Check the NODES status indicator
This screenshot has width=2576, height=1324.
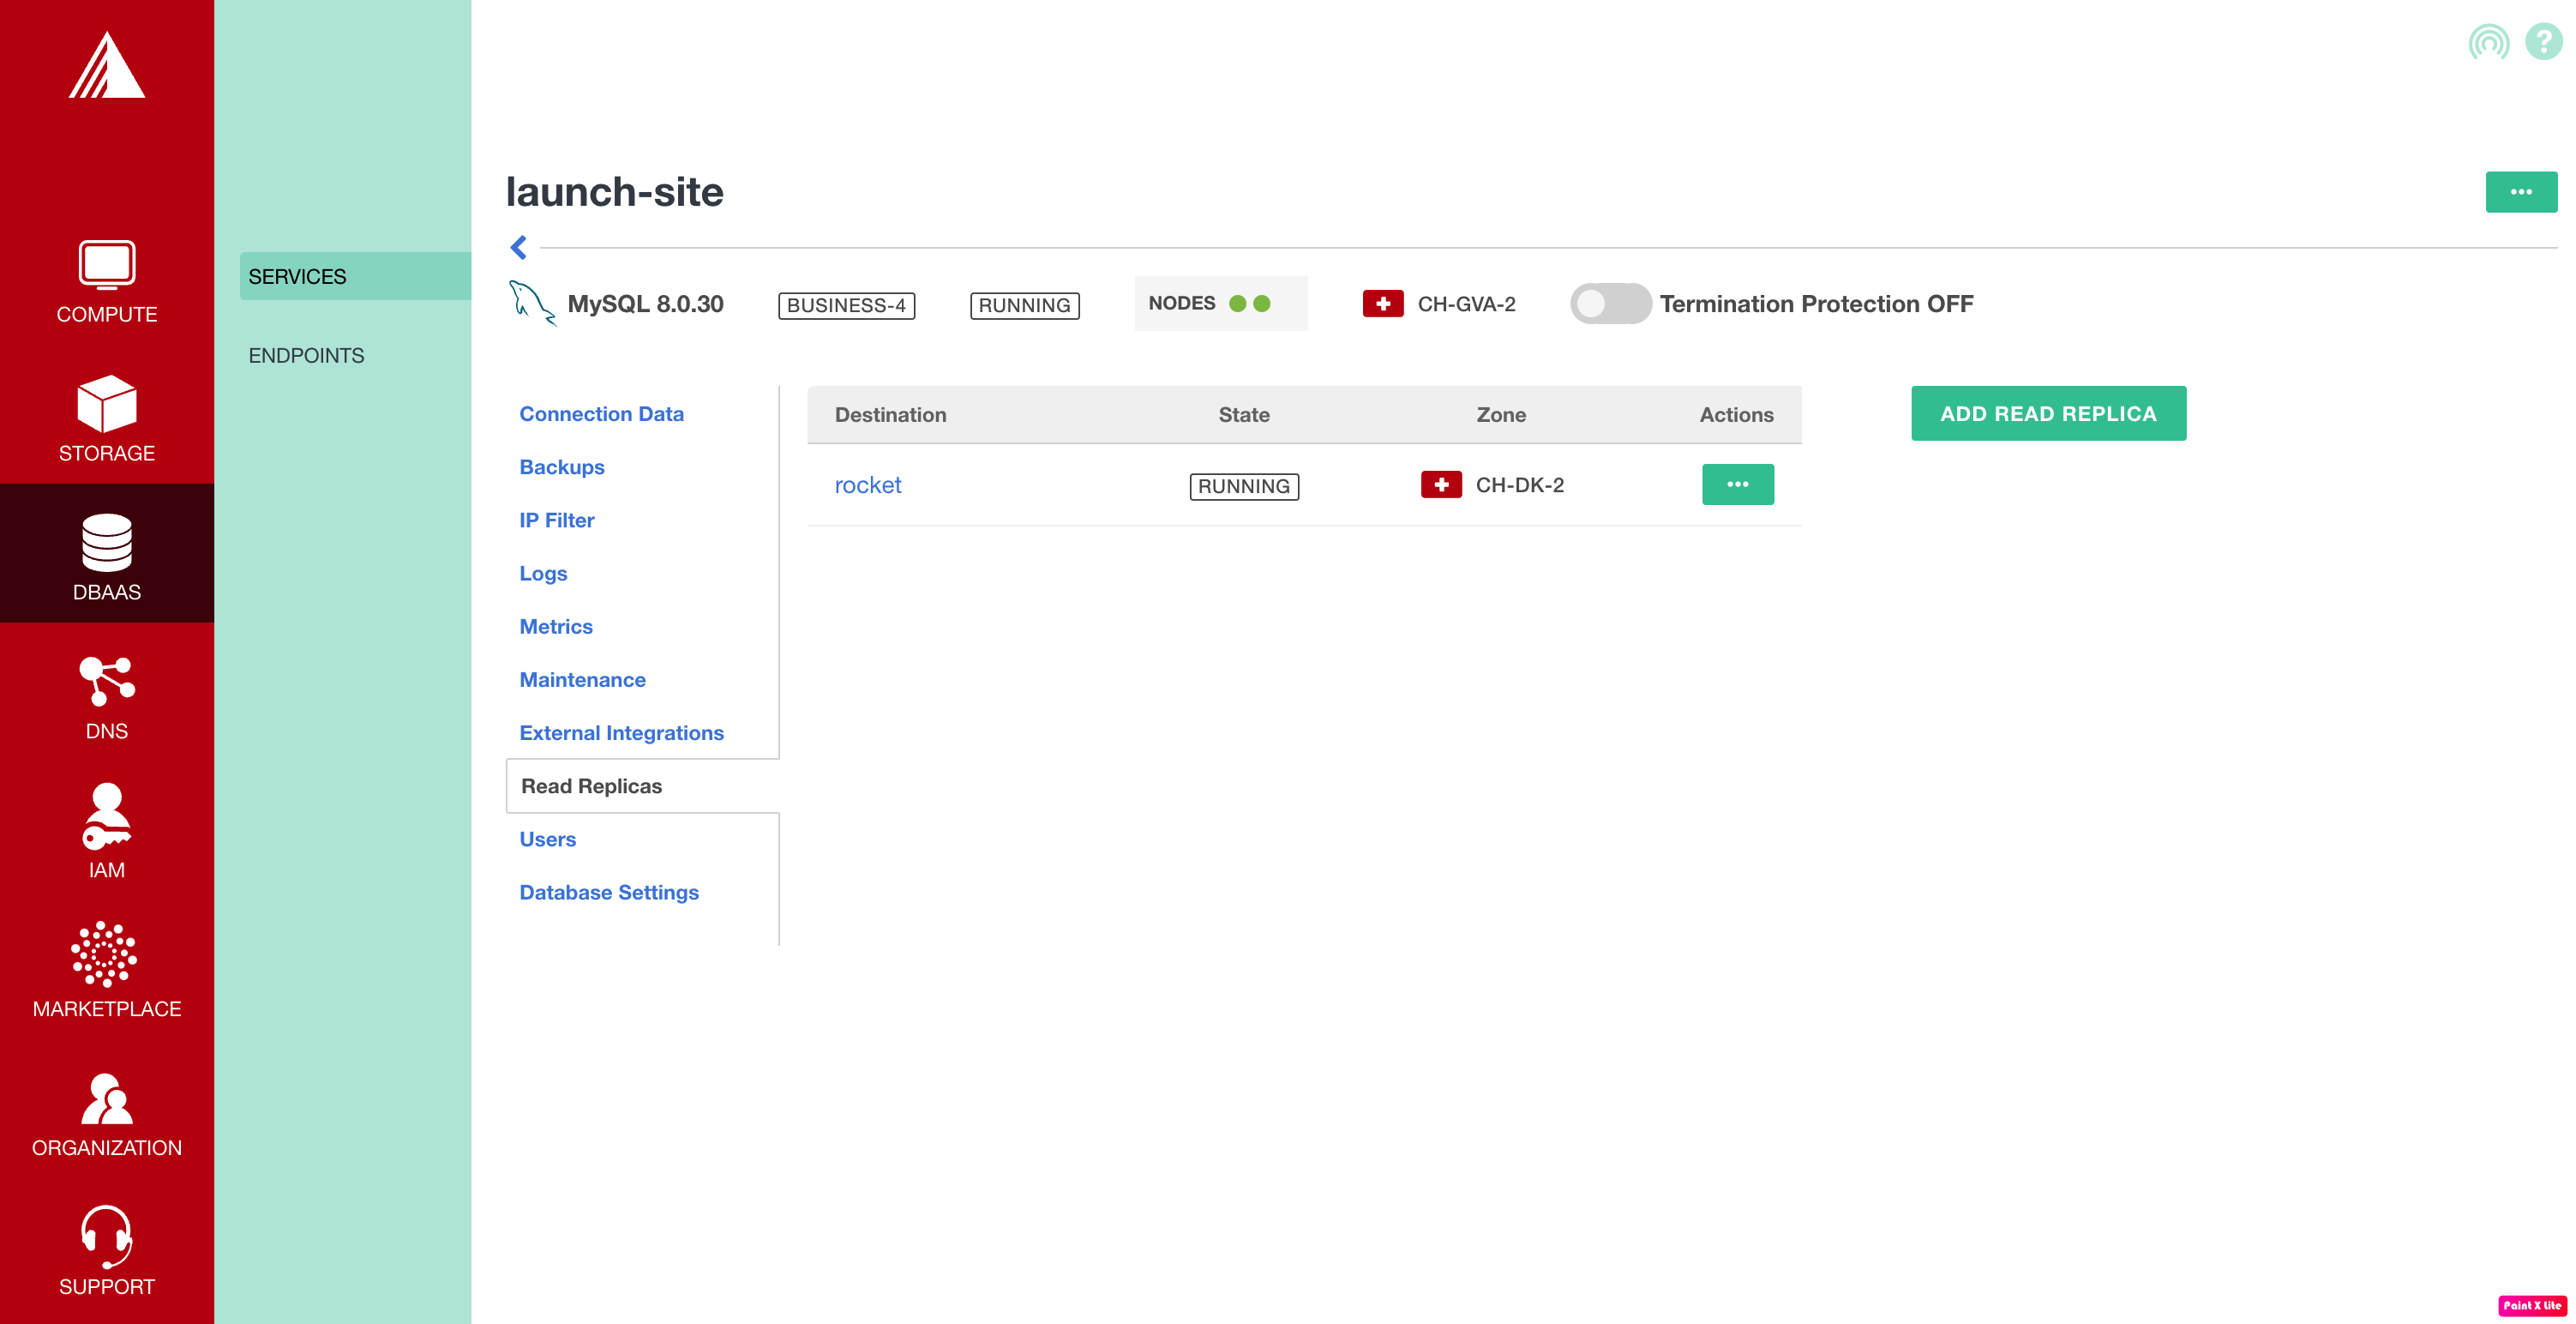point(1220,303)
